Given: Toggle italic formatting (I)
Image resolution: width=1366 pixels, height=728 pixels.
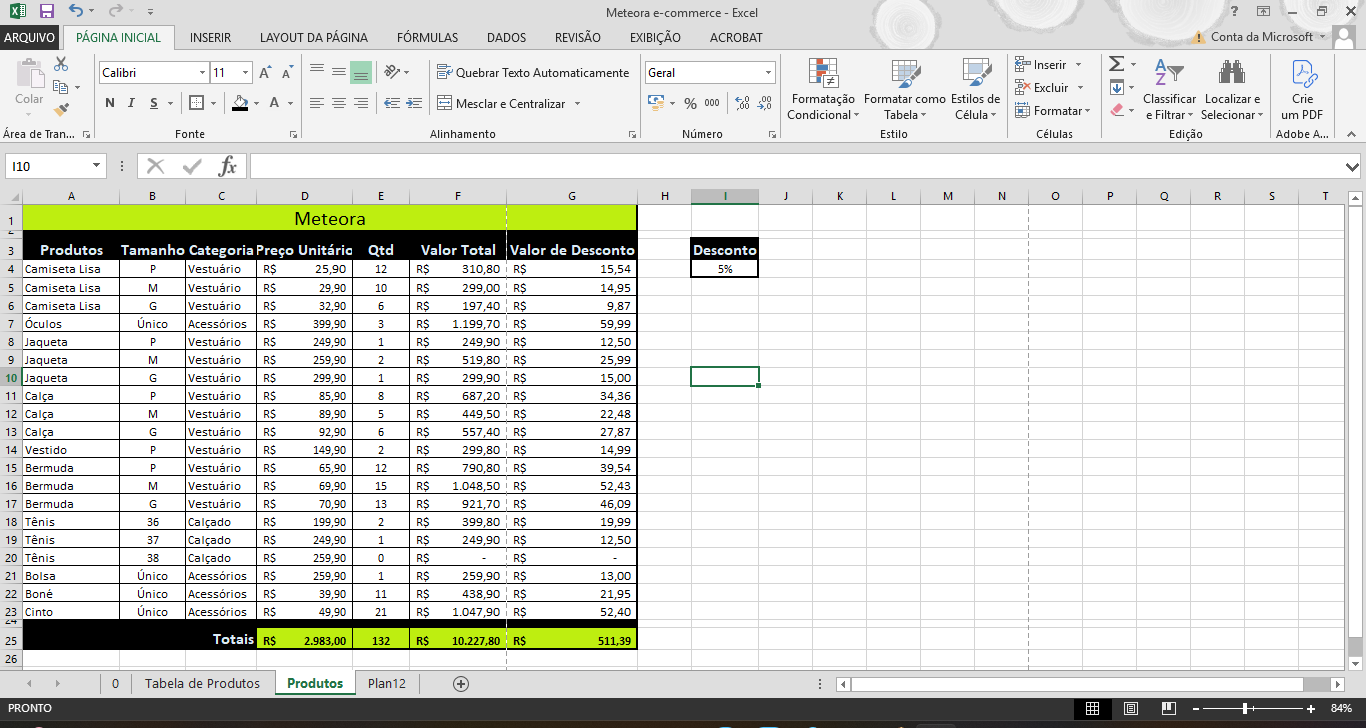Looking at the screenshot, I should point(131,103).
